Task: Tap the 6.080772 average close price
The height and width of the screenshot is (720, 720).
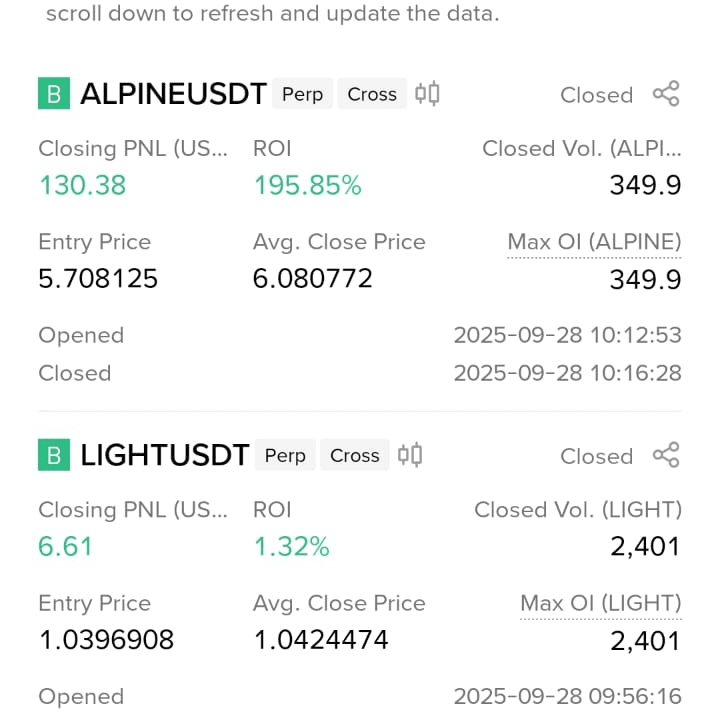Action: pyautogui.click(x=313, y=279)
